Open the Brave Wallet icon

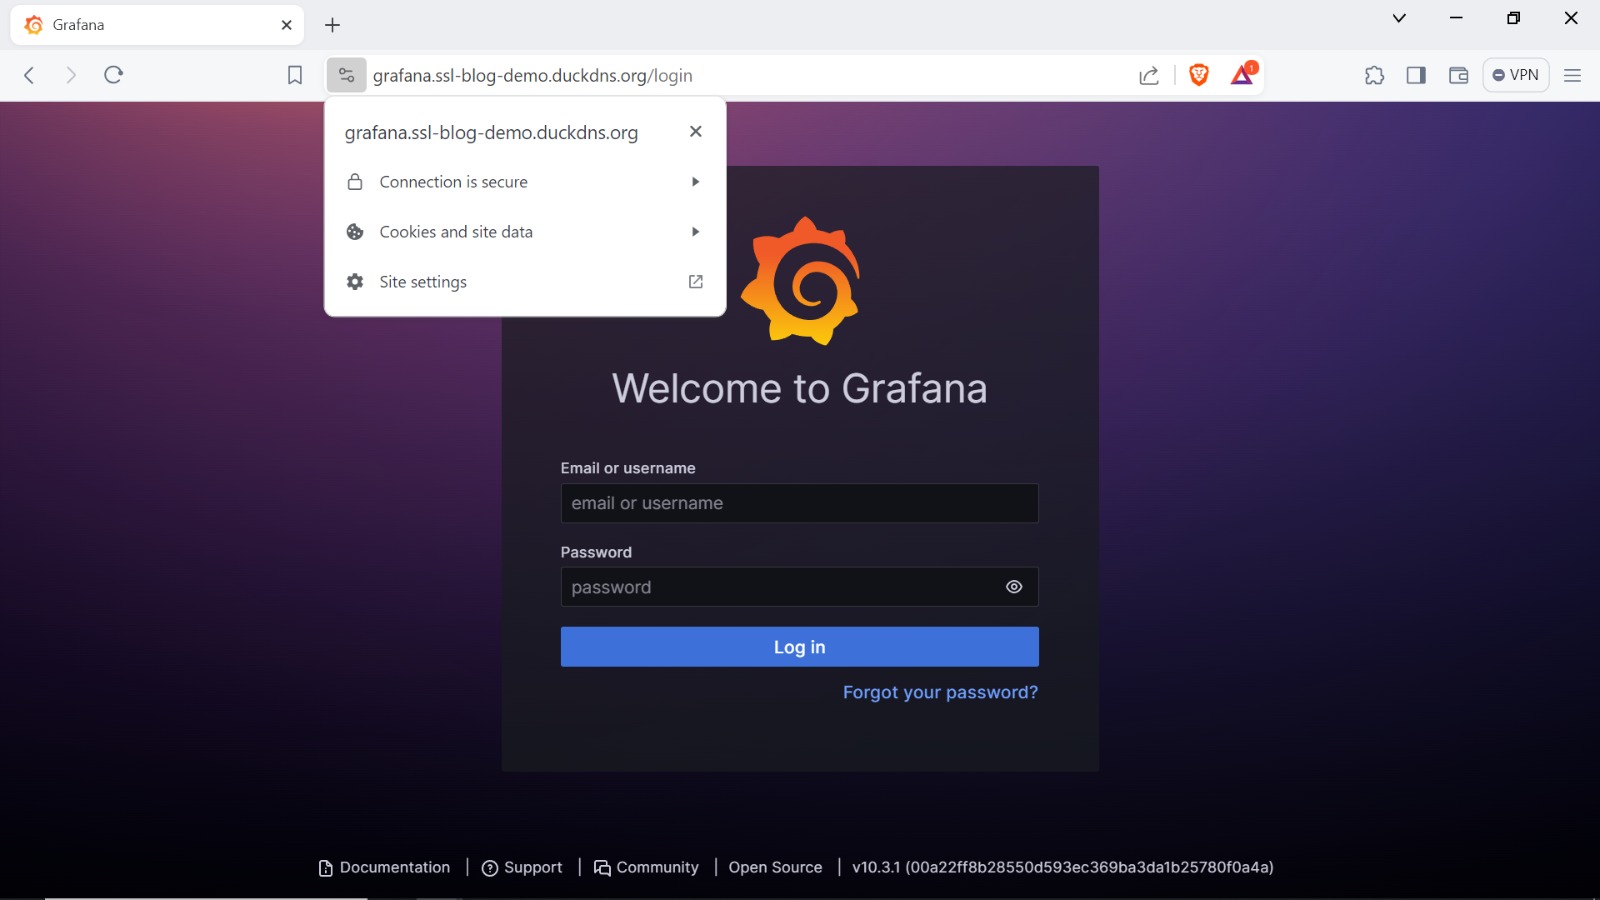tap(1458, 75)
